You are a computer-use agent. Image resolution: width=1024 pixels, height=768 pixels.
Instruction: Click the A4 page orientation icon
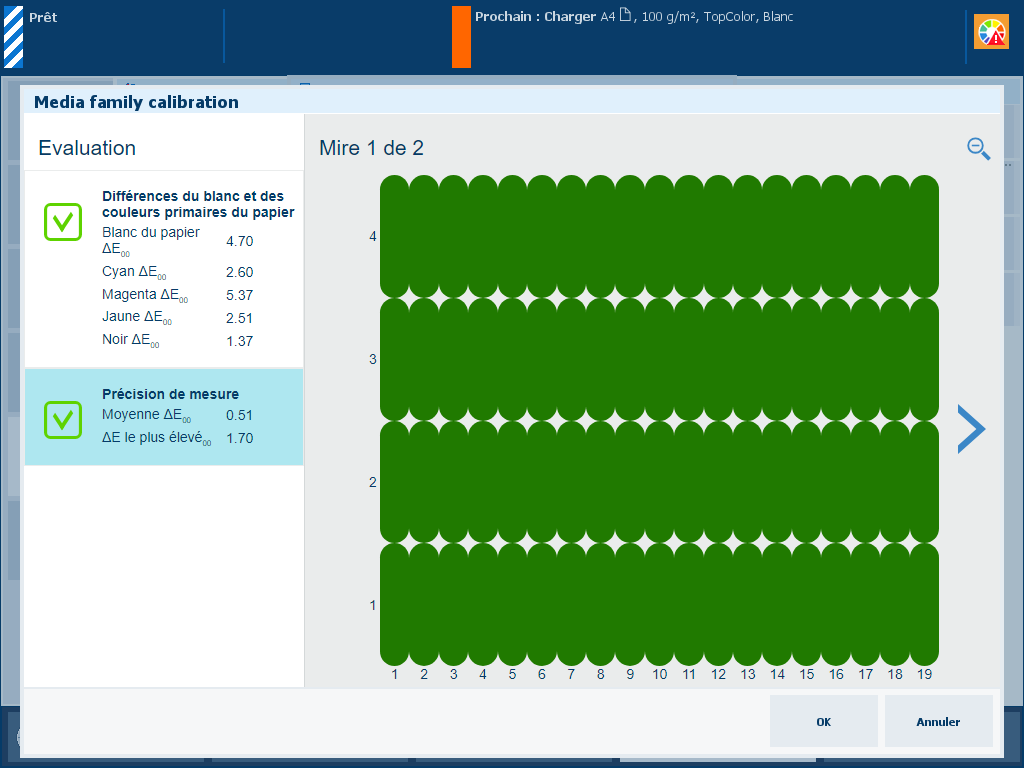tap(625, 16)
